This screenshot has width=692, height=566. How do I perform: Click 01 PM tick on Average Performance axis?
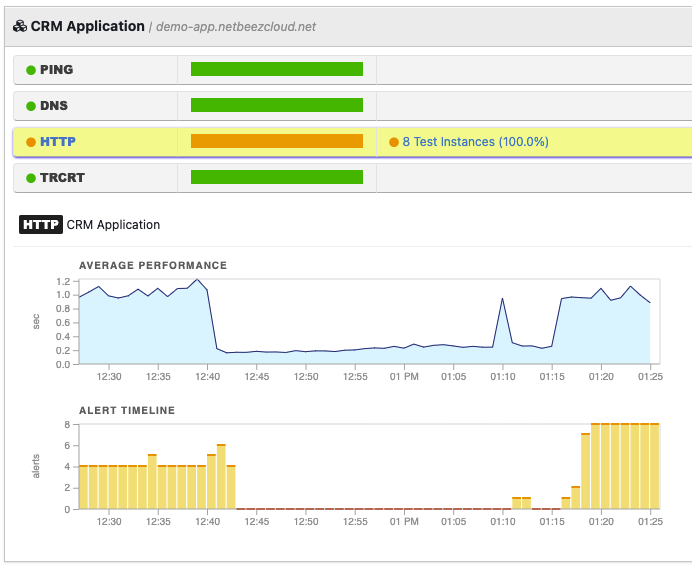click(x=404, y=377)
